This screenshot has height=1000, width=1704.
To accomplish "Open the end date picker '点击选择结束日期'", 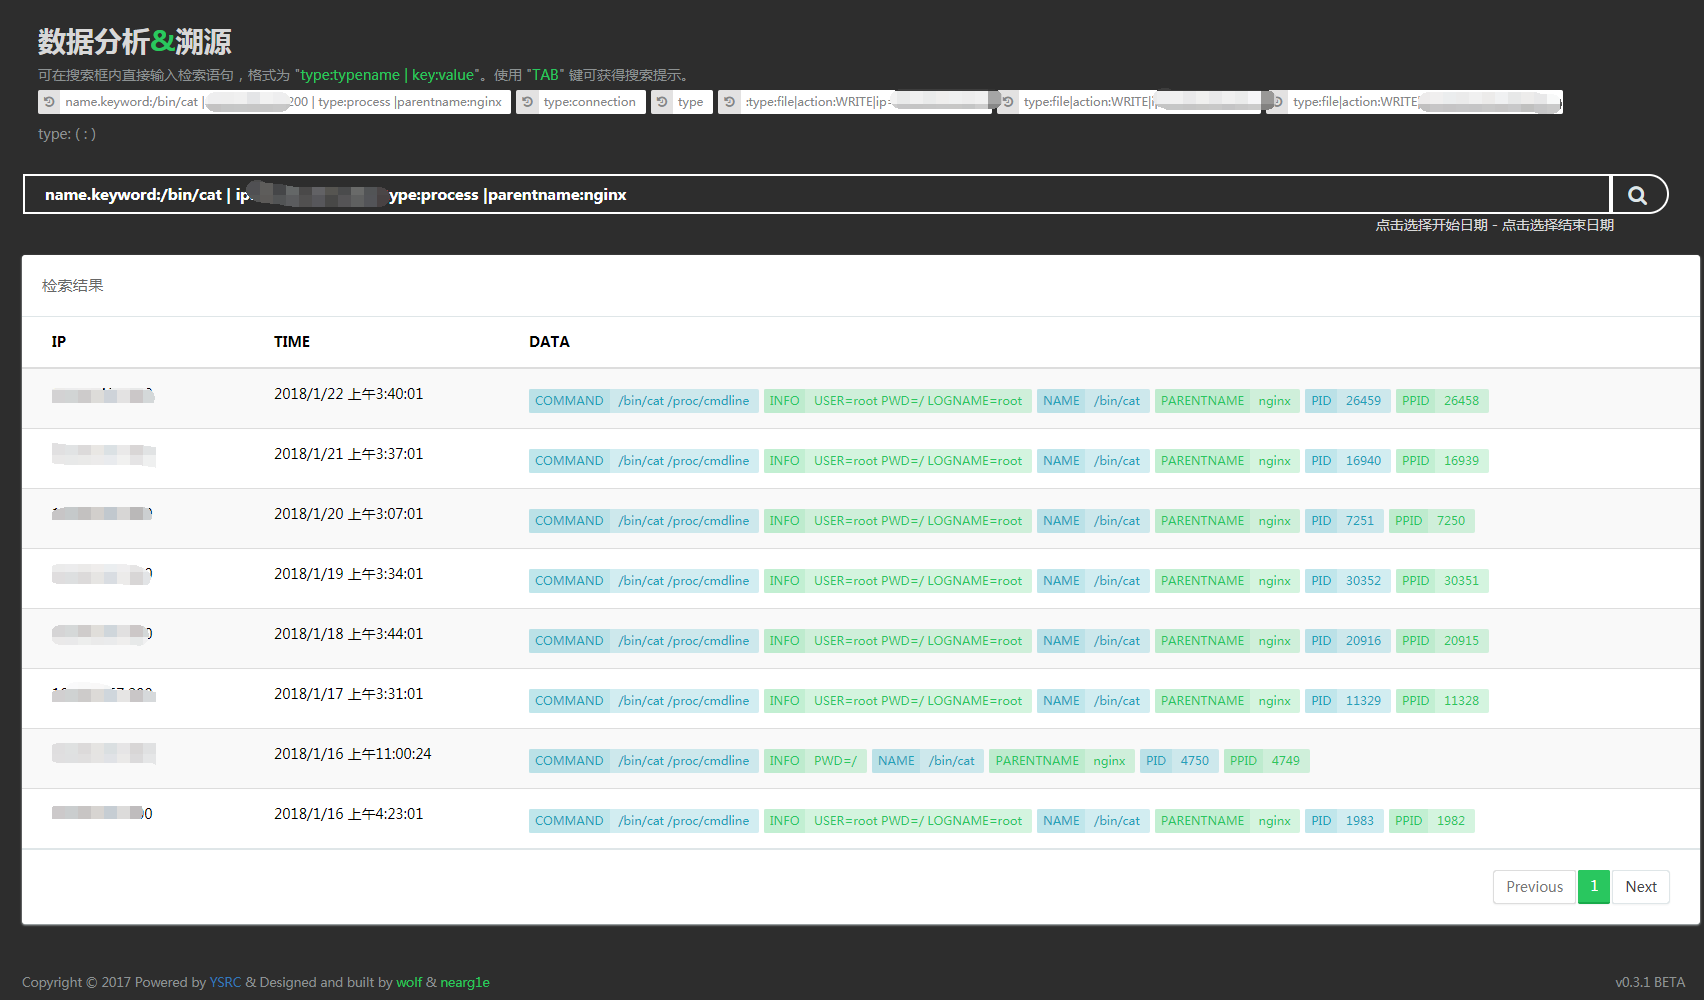I will point(1558,225).
